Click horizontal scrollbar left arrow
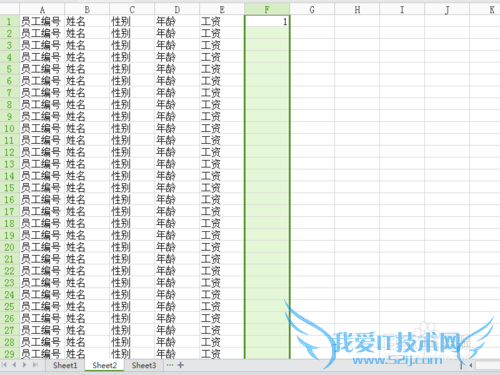The width and height of the screenshot is (500, 375). (471, 365)
